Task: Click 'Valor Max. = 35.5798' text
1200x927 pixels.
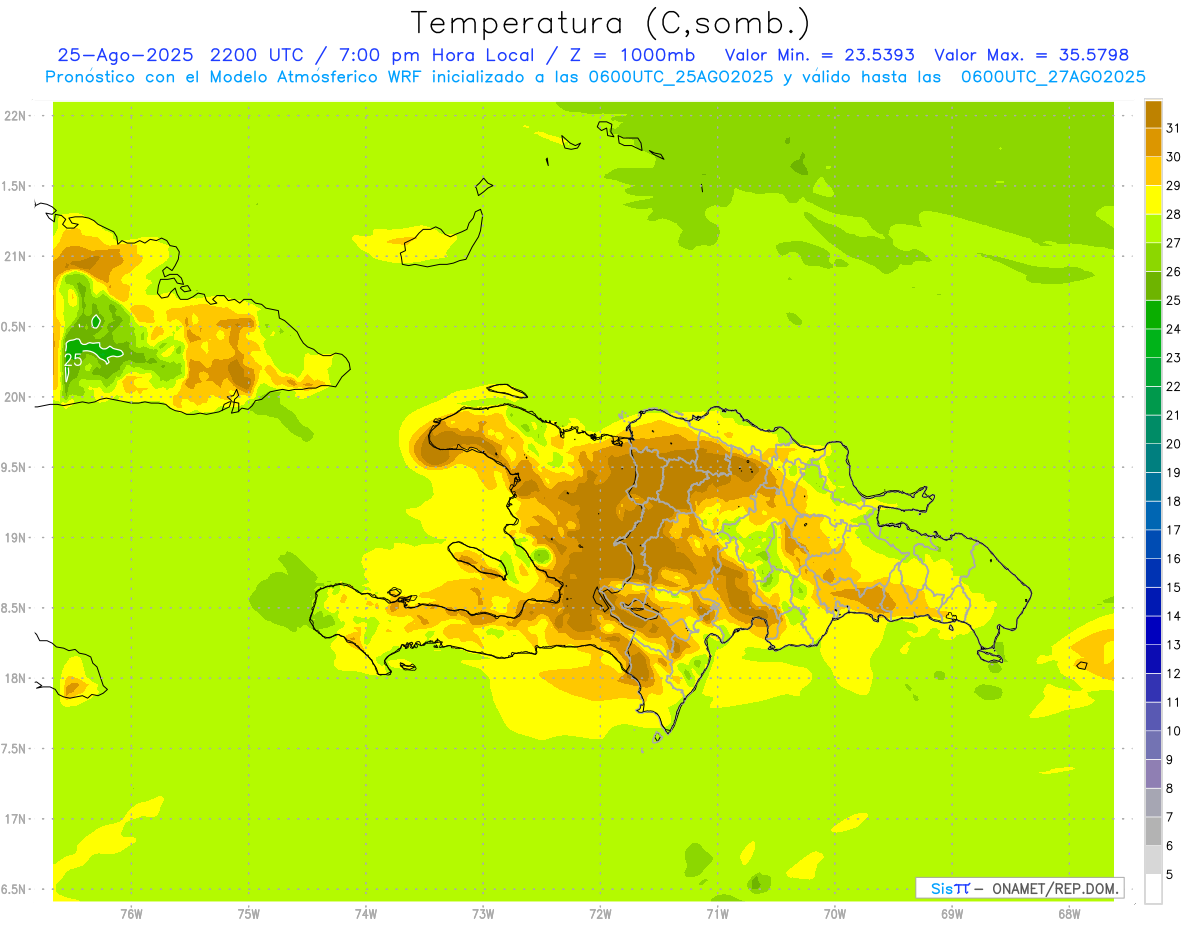Action: click(x=1031, y=55)
